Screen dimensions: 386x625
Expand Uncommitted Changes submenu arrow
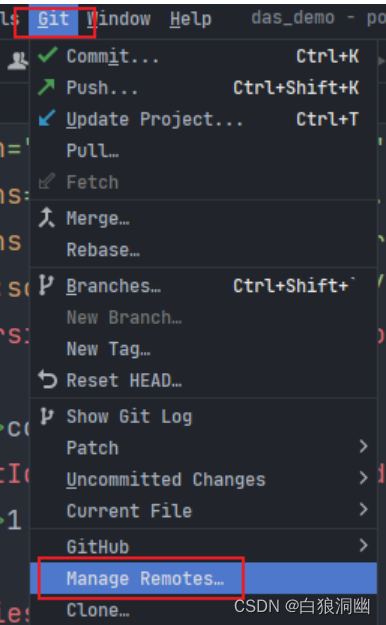tap(363, 478)
